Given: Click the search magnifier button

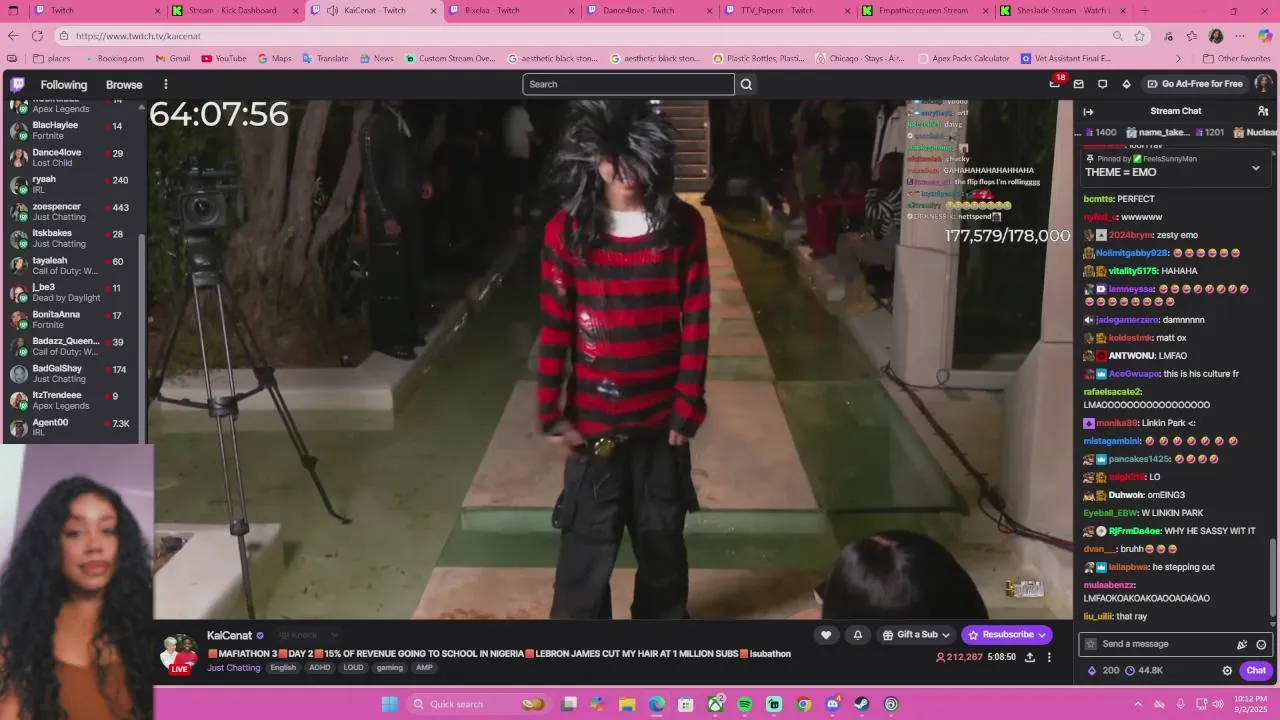Looking at the screenshot, I should pos(746,84).
